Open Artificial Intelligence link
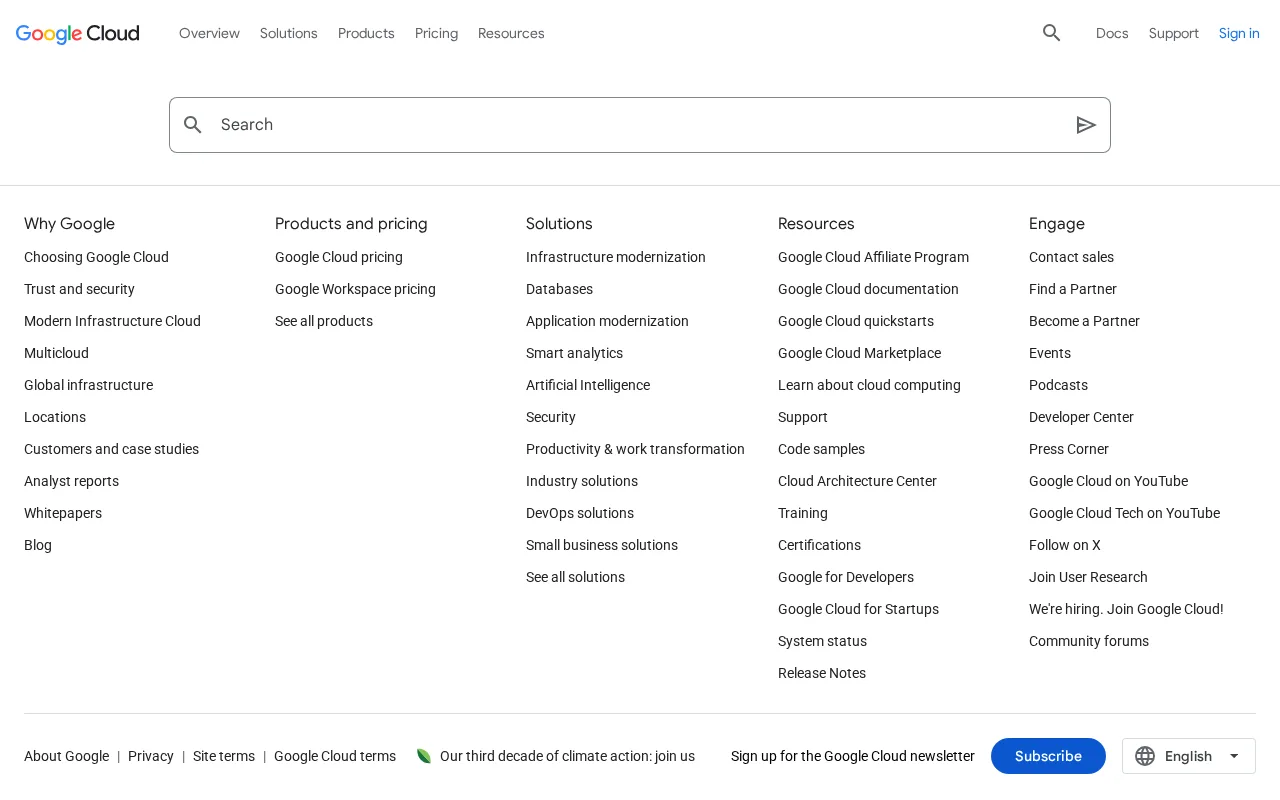Screen dimensions: 1280x800 click(x=588, y=385)
